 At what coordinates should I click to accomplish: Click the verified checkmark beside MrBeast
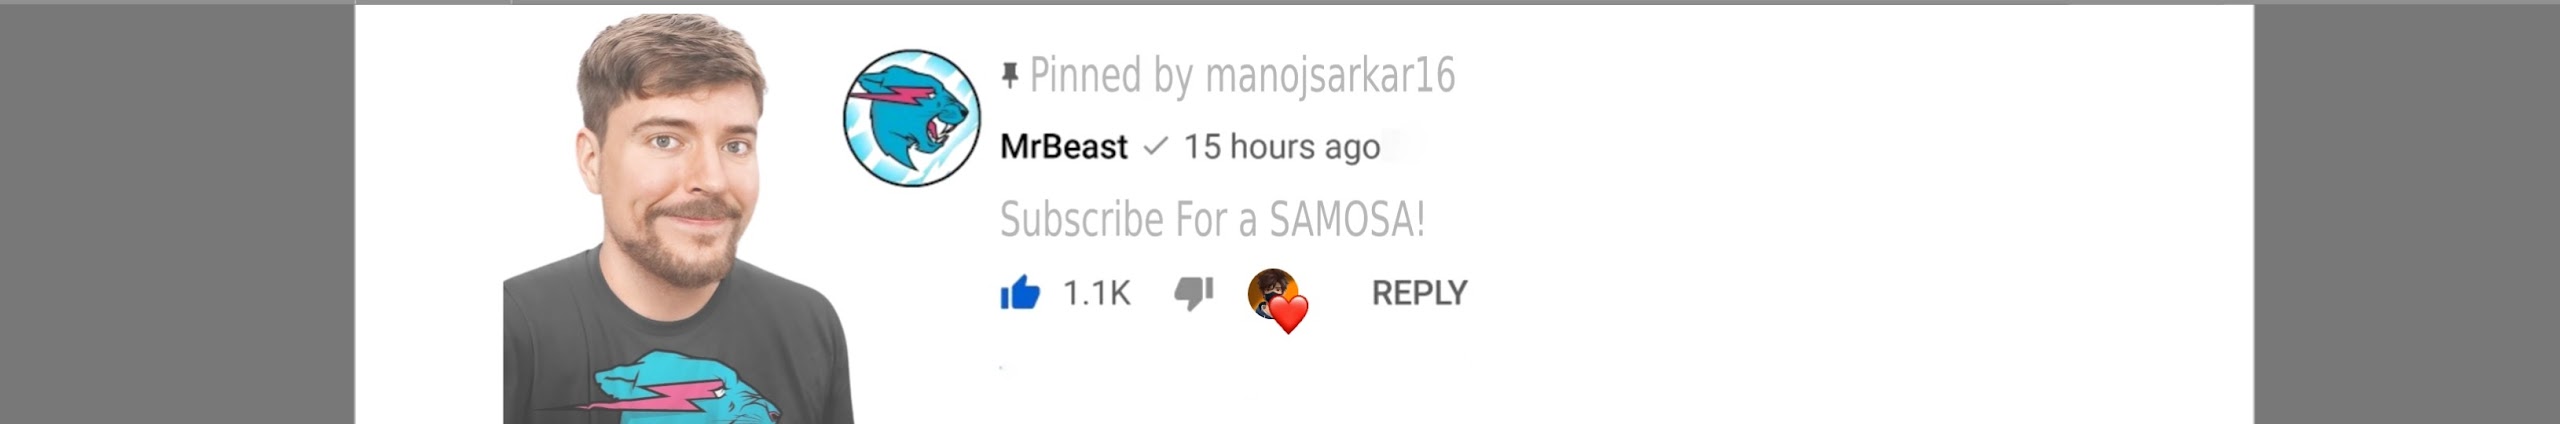tap(1155, 147)
